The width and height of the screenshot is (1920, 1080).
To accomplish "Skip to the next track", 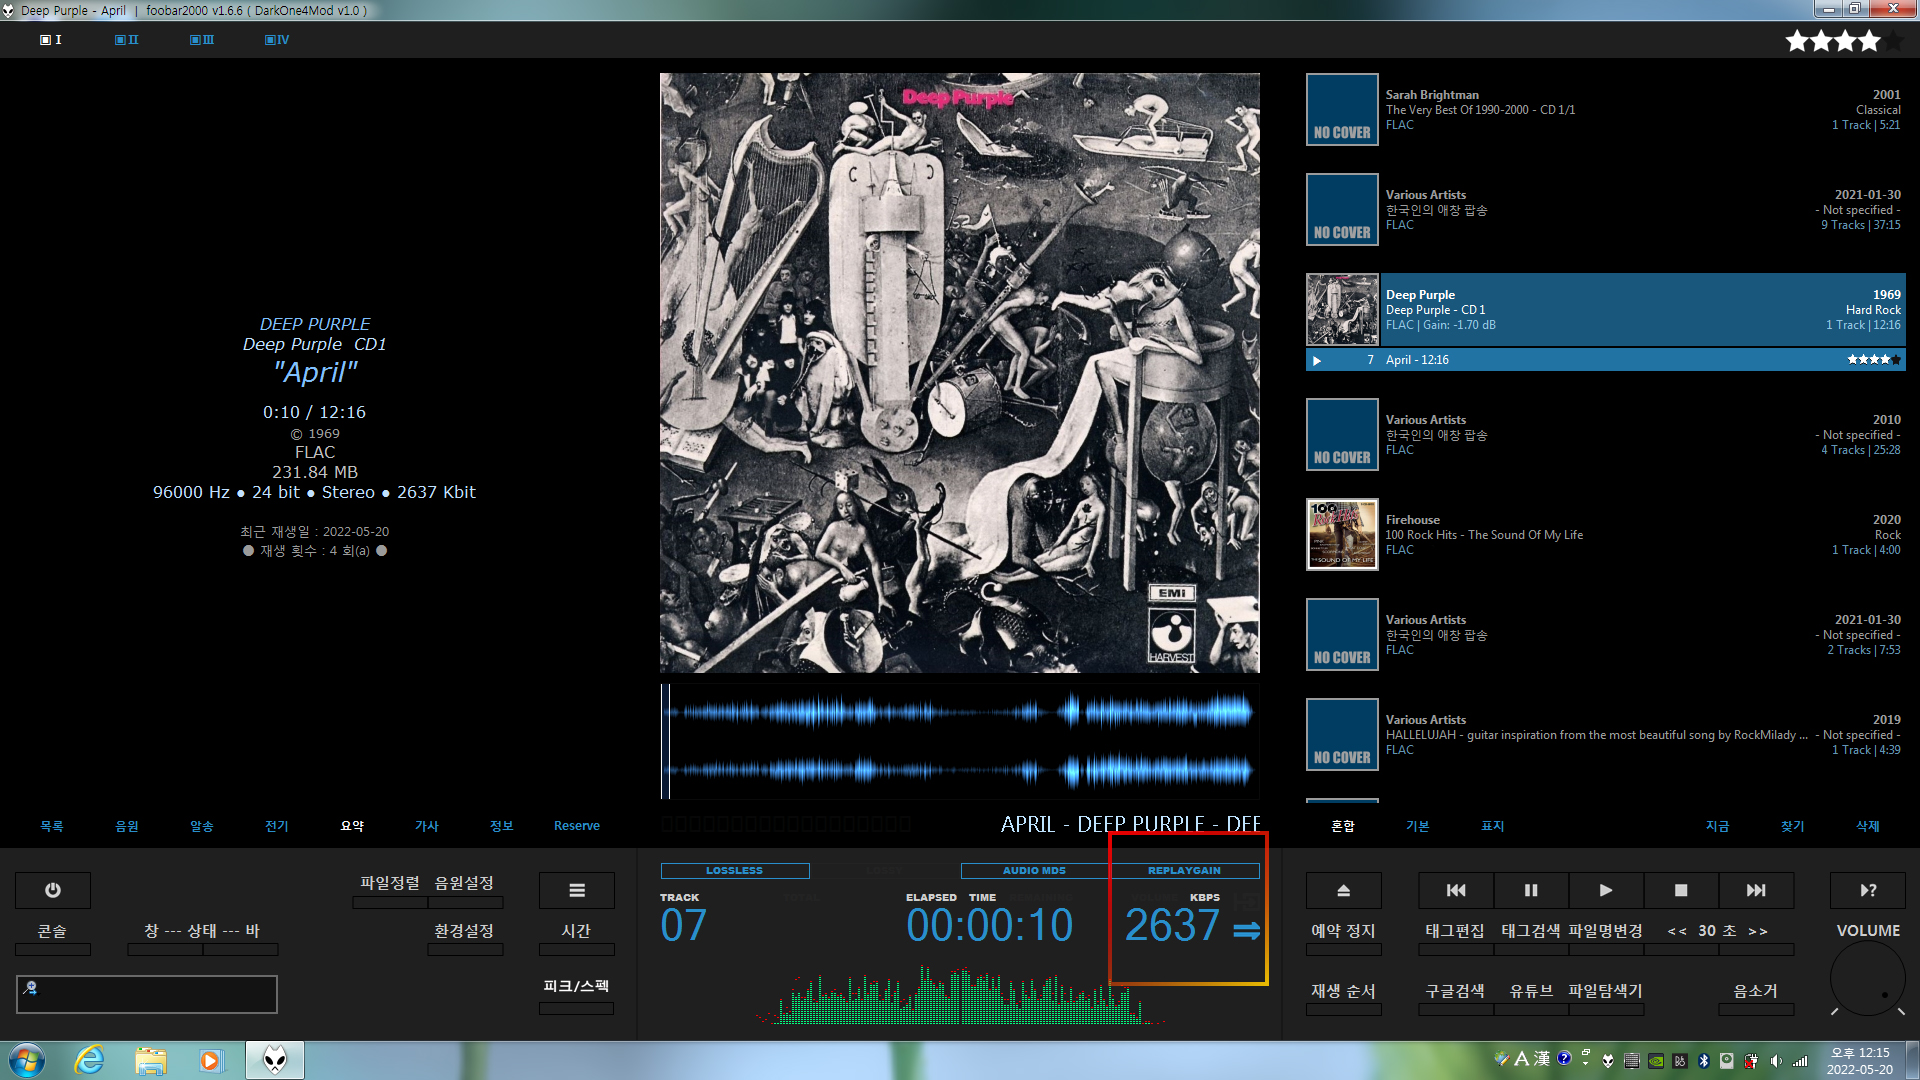I will (1756, 890).
